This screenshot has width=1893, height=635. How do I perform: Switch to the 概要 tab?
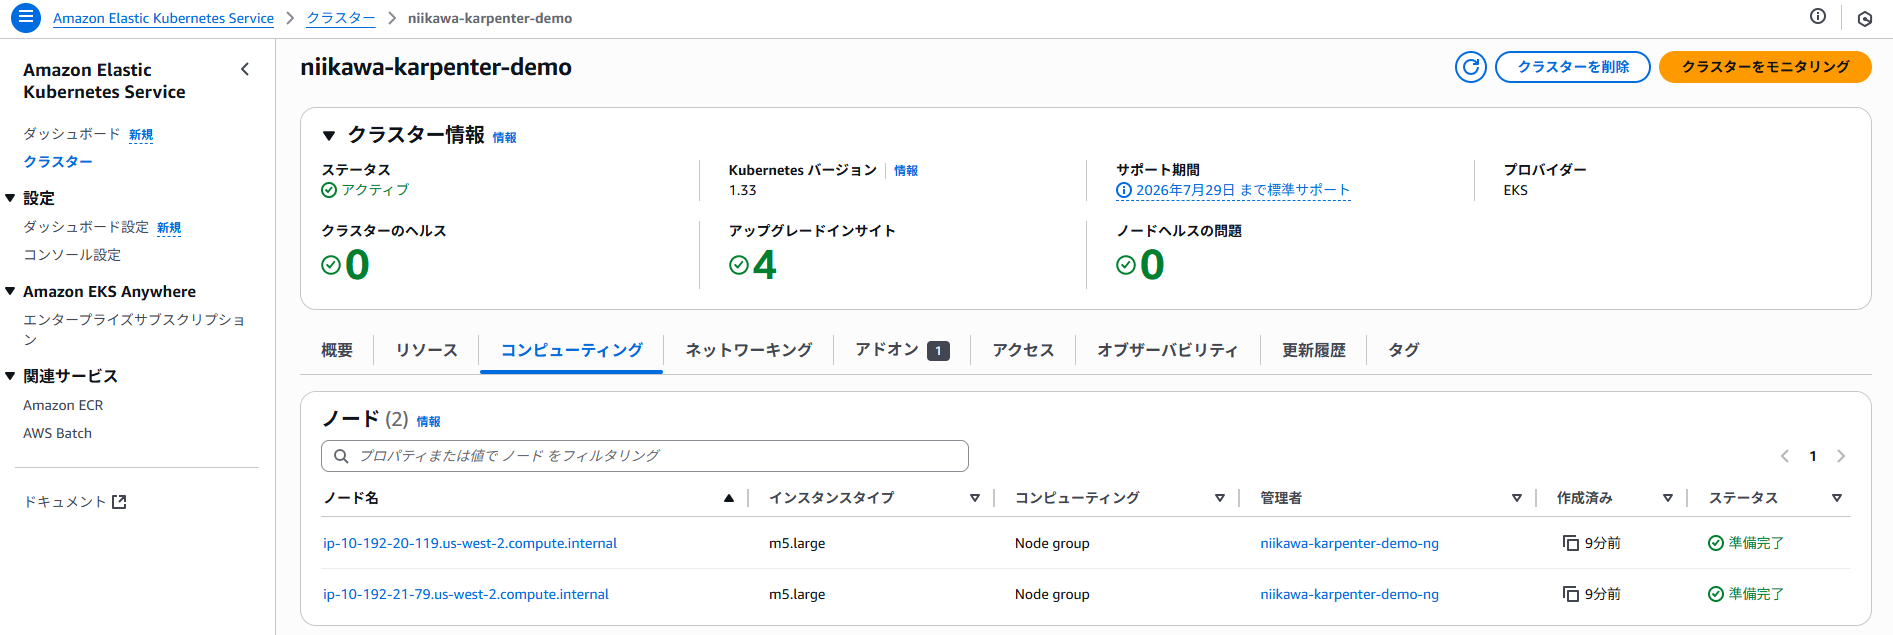337,350
